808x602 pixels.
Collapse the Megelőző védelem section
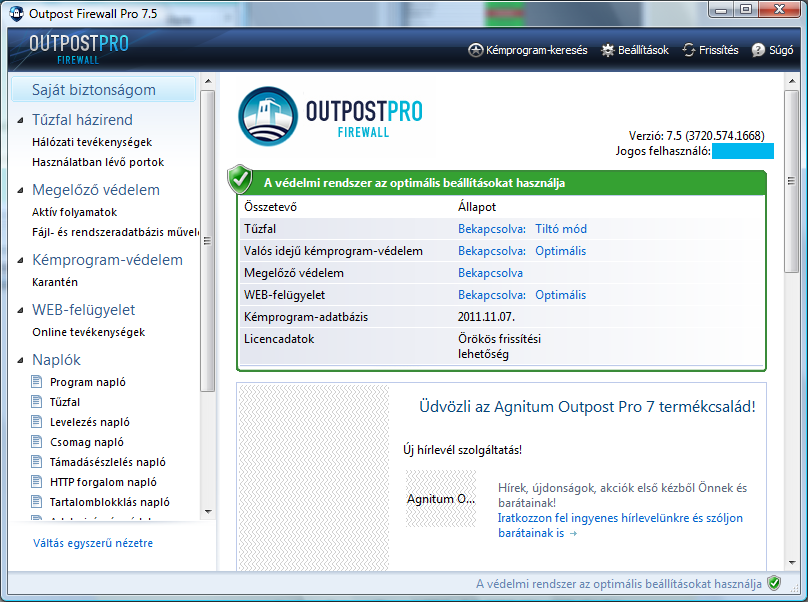[20, 191]
